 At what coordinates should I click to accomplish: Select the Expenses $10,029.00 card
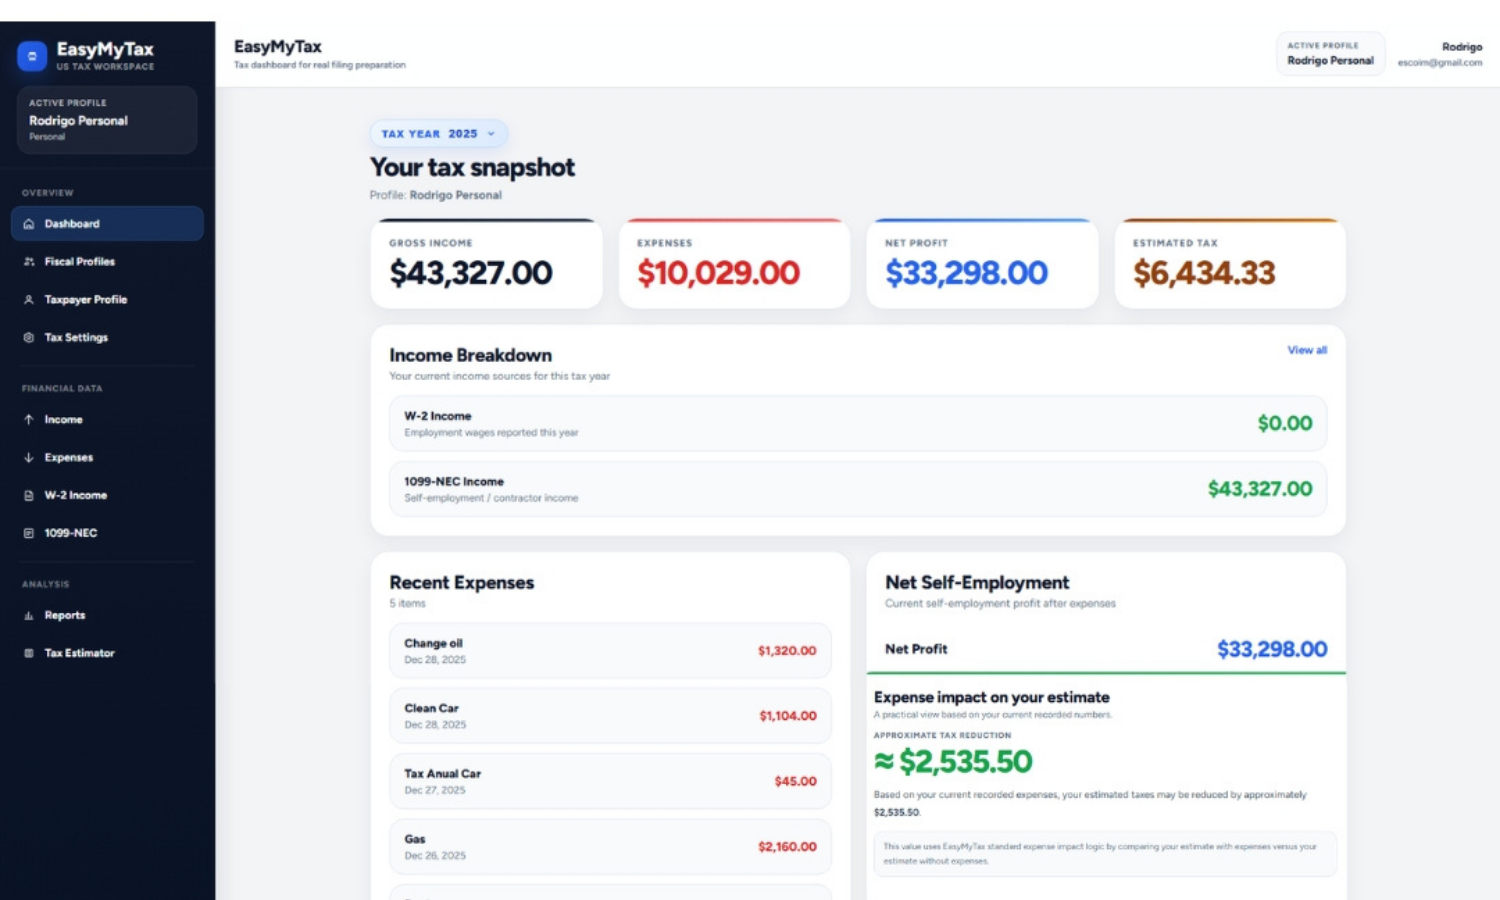point(734,264)
